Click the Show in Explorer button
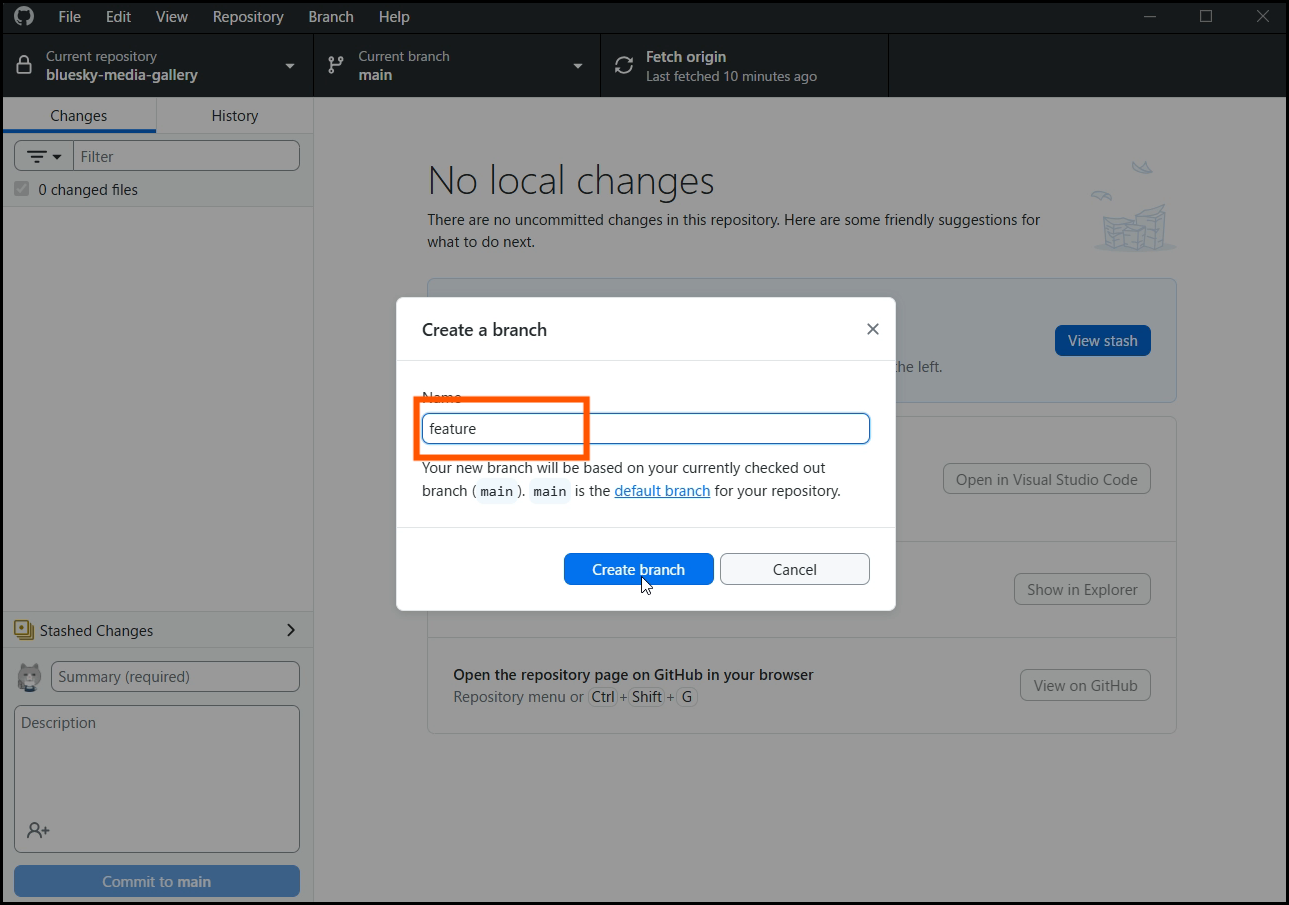The width and height of the screenshot is (1289, 905). click(x=1082, y=589)
